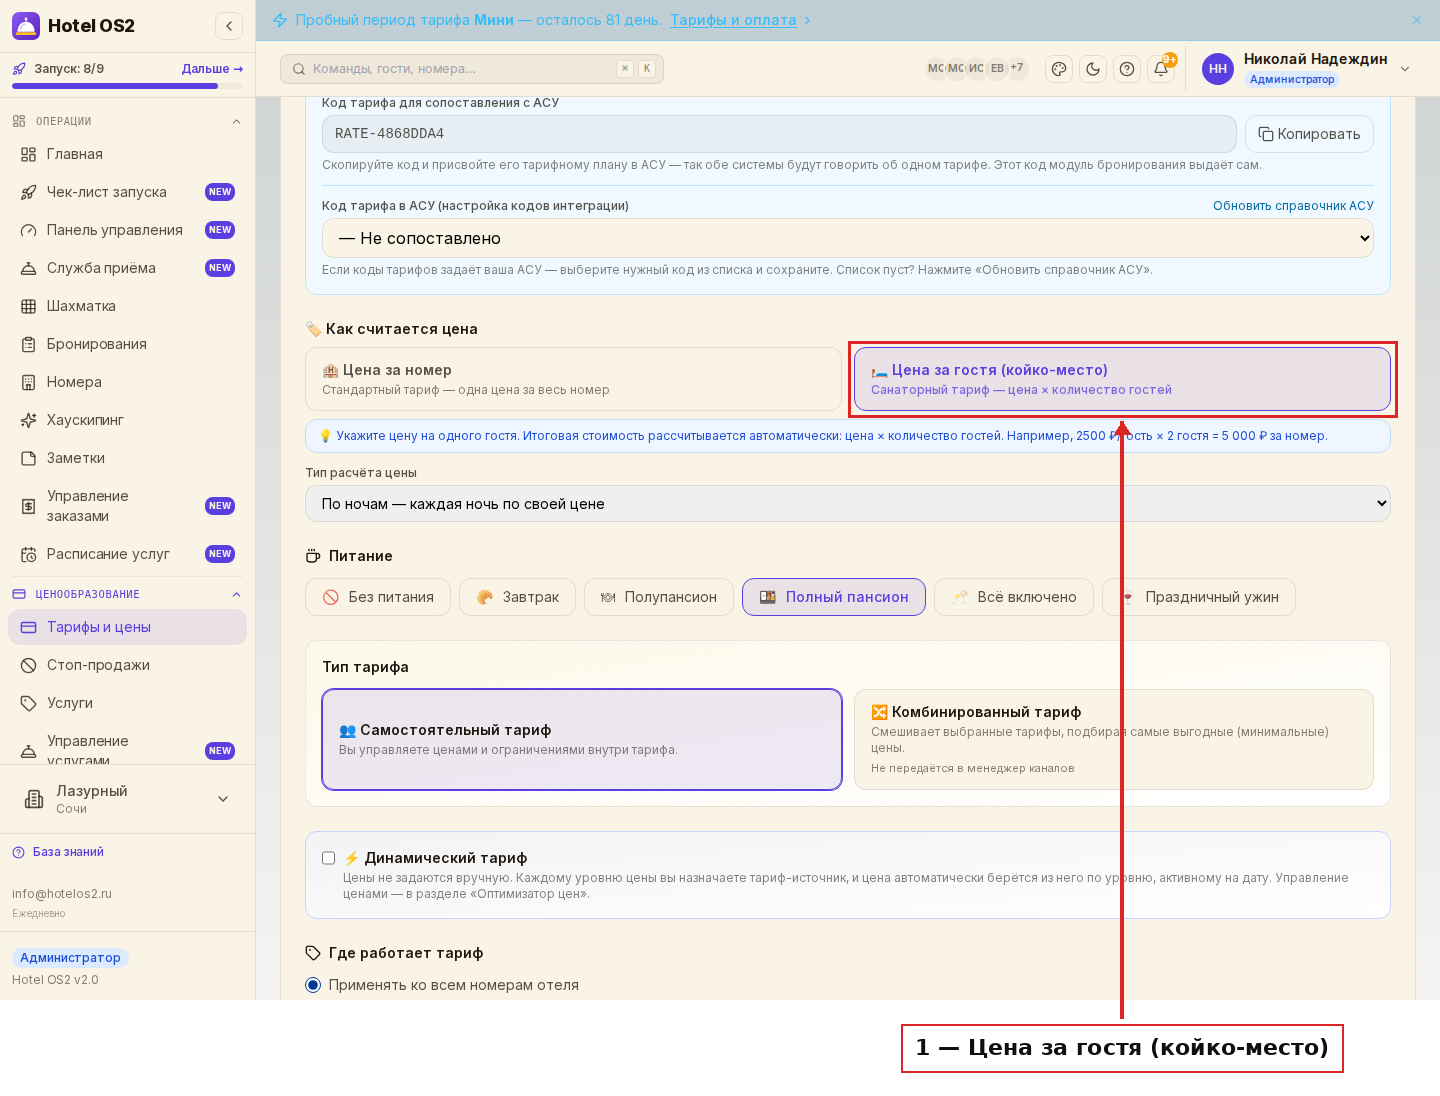Open Тип расчёта цены dropdown
This screenshot has height=1096, width=1440.
(848, 504)
